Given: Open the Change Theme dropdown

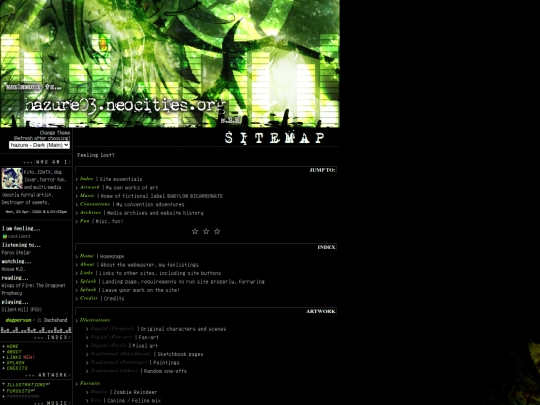Looking at the screenshot, I should (39, 145).
